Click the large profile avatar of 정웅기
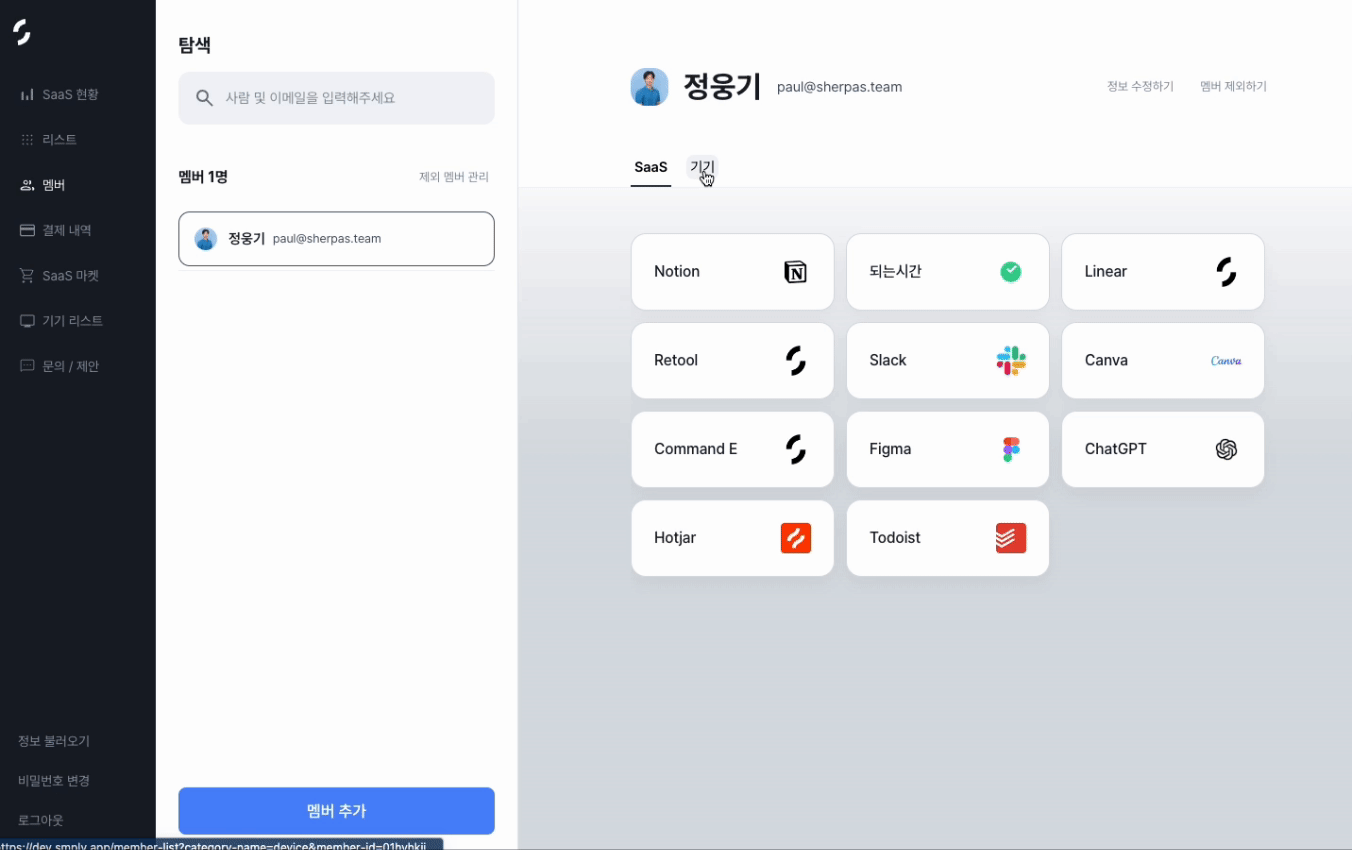Viewport: 1352px width, 850px height. click(x=650, y=87)
